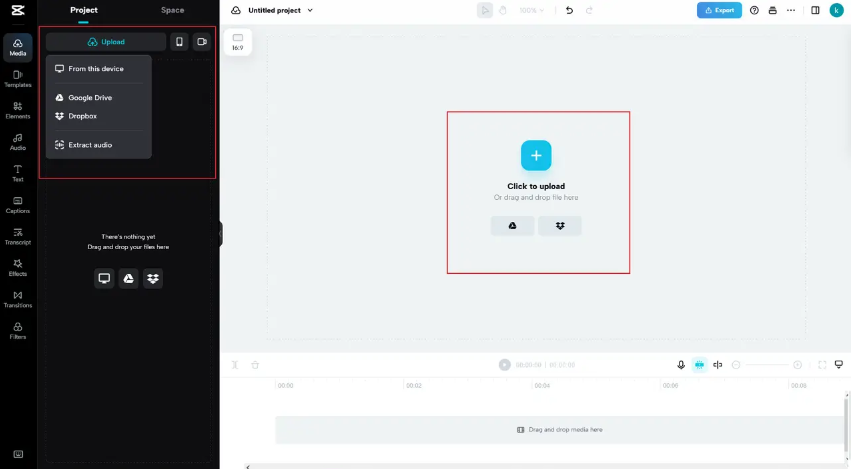Toggle the side panel layout icon
Screen dimensions: 851x469
click(815, 10)
